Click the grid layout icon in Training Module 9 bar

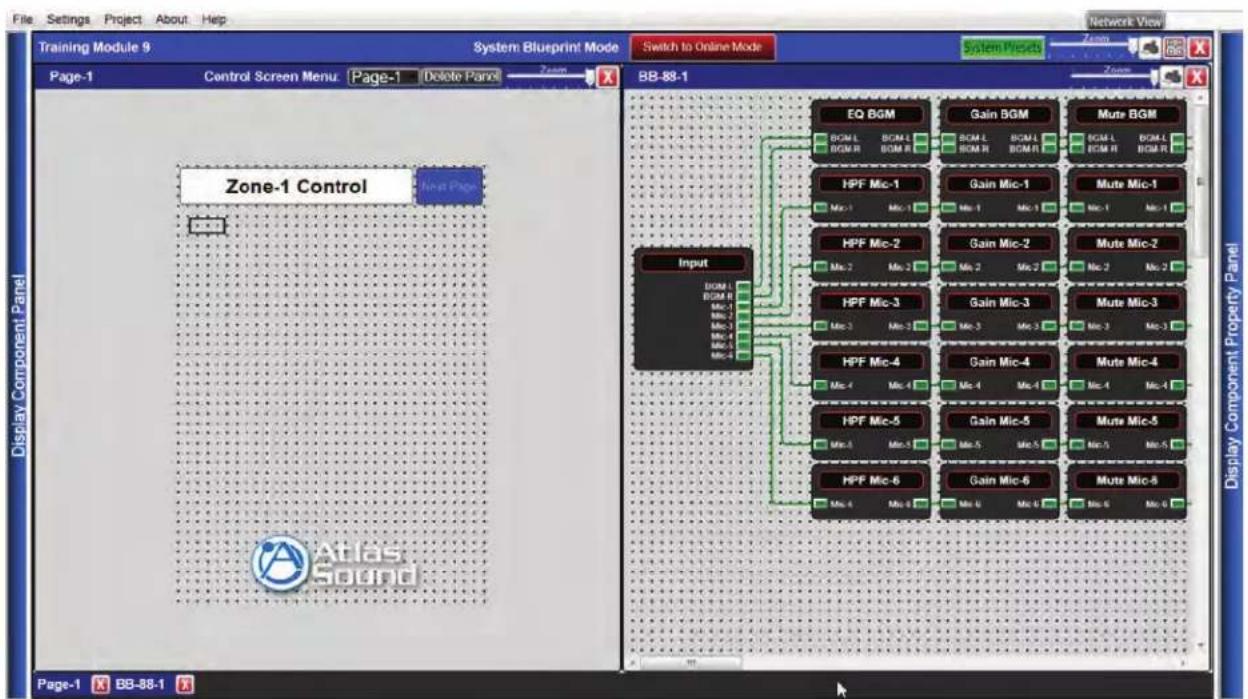tap(1175, 47)
